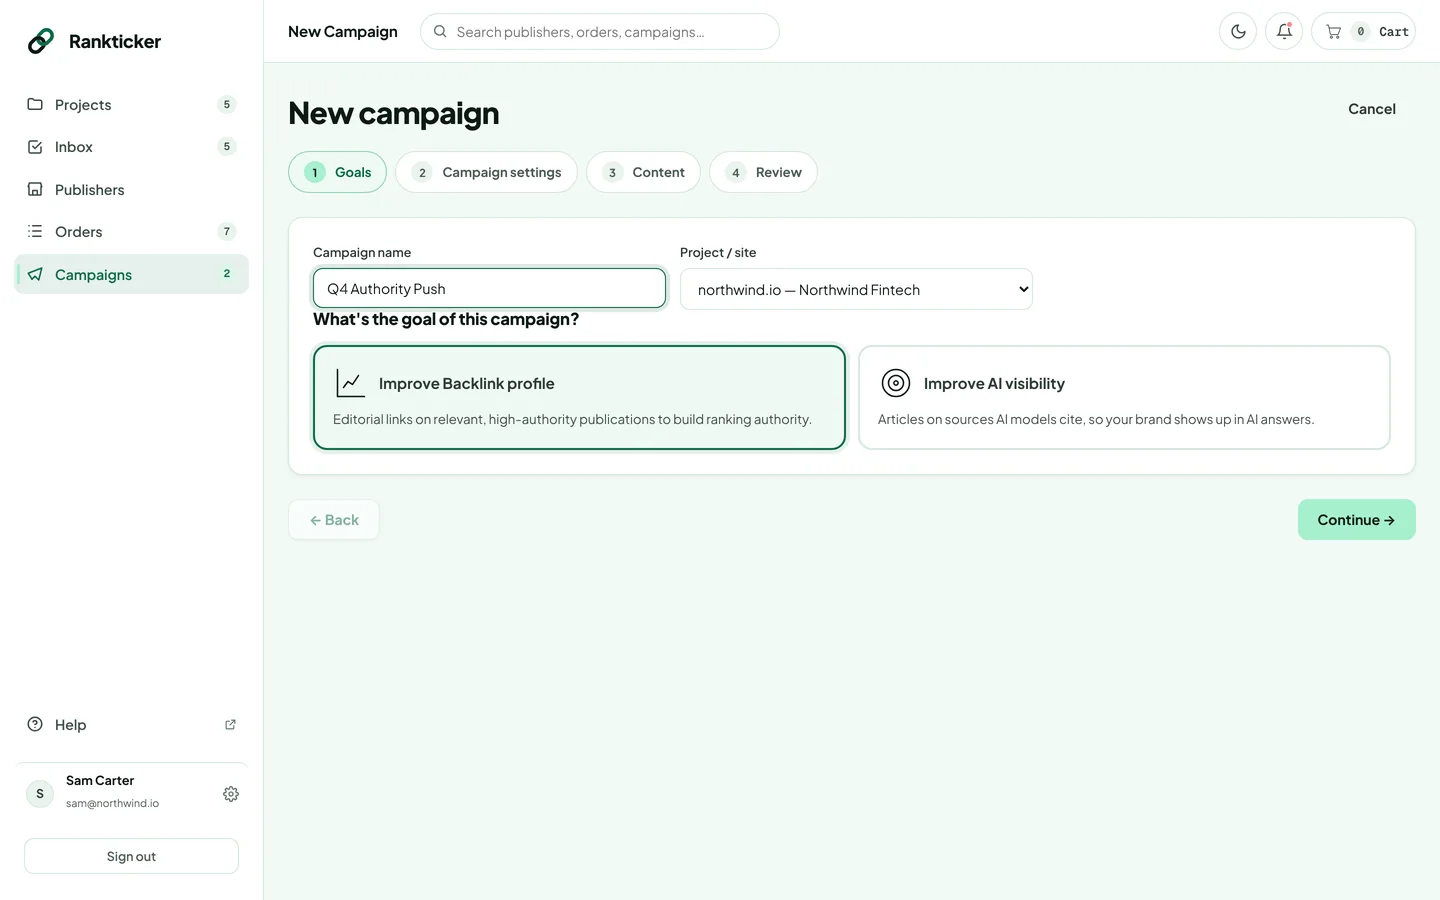Viewport: 1440px width, 900px height.
Task: Click the Orders count badge 7
Action: pyautogui.click(x=227, y=232)
